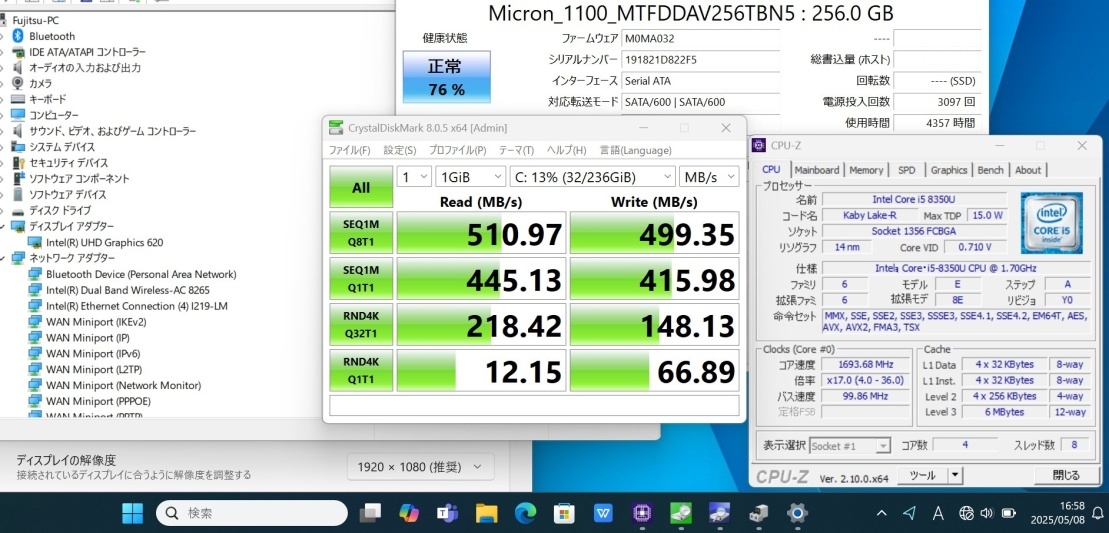Collapse the ネットワーク アダプター node
This screenshot has width=1109, height=533.
3,258
